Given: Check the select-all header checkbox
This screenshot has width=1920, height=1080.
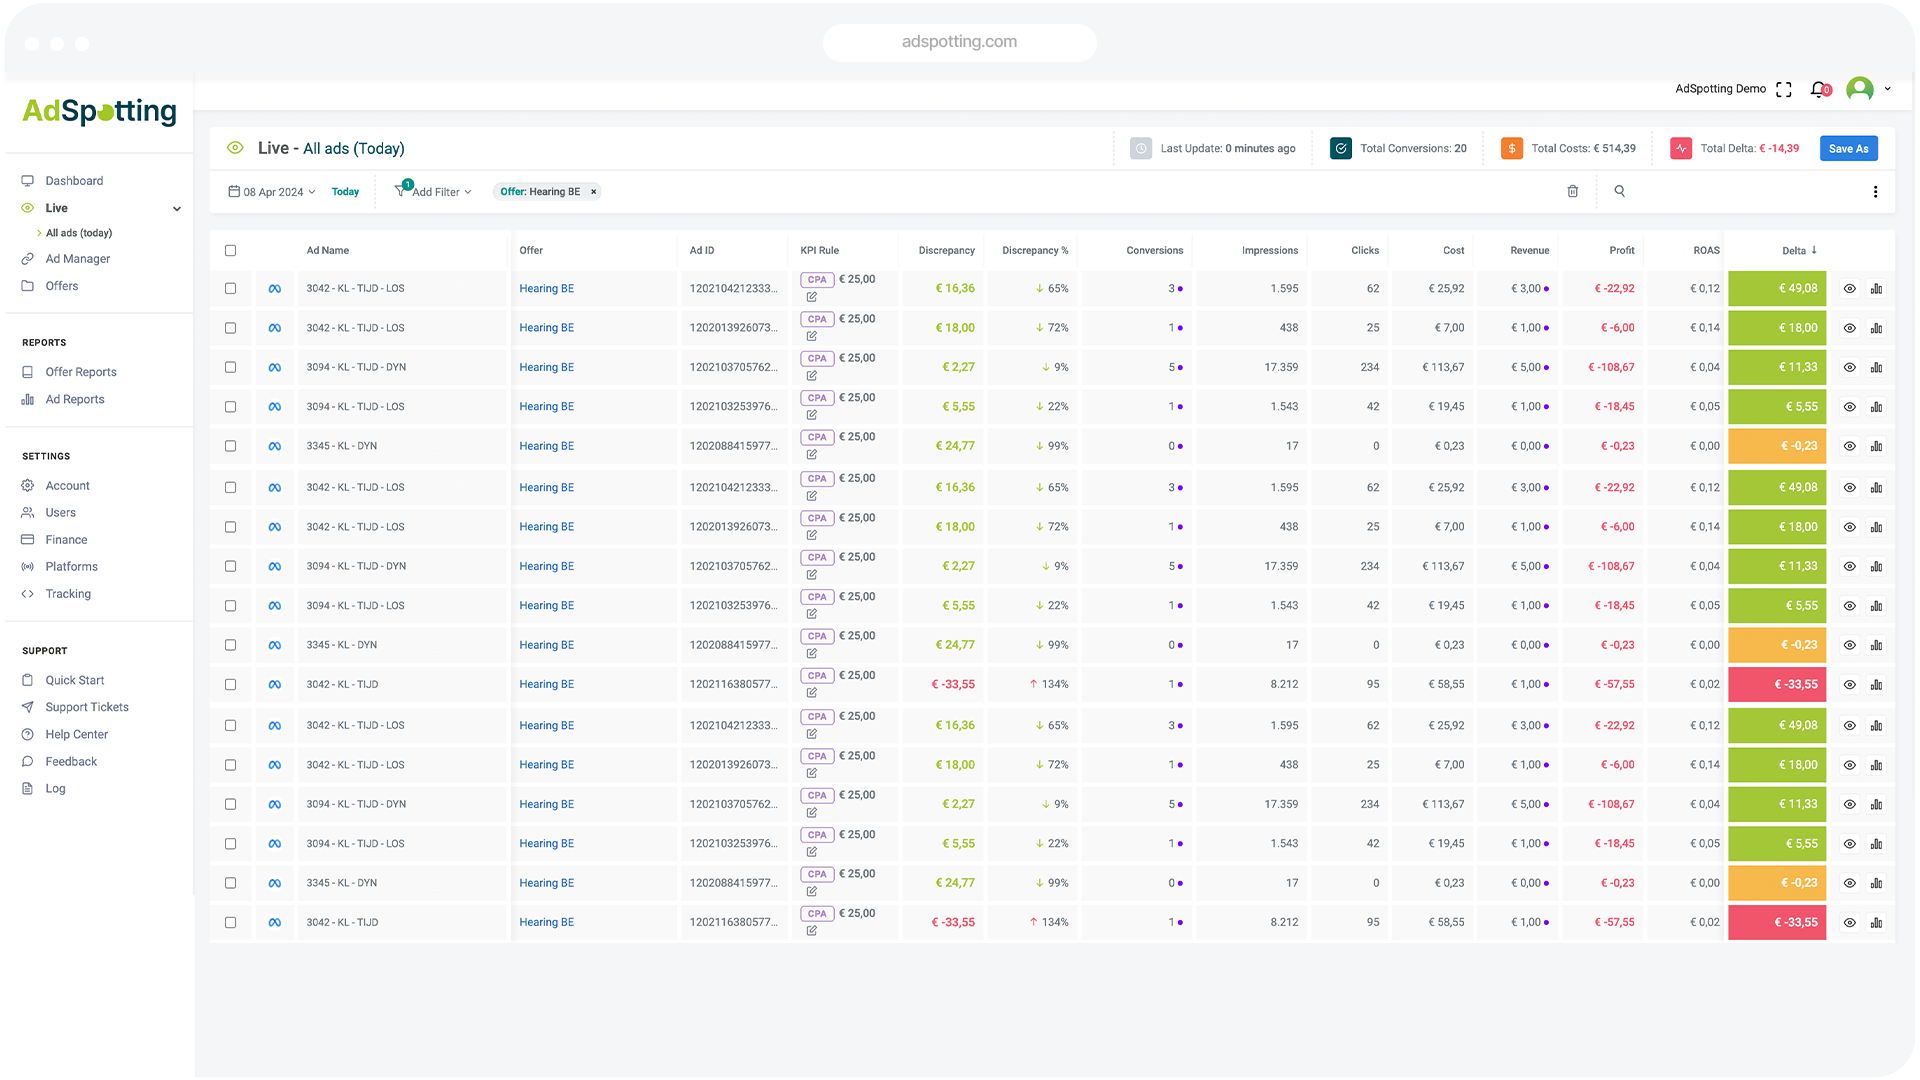Looking at the screenshot, I should point(230,251).
